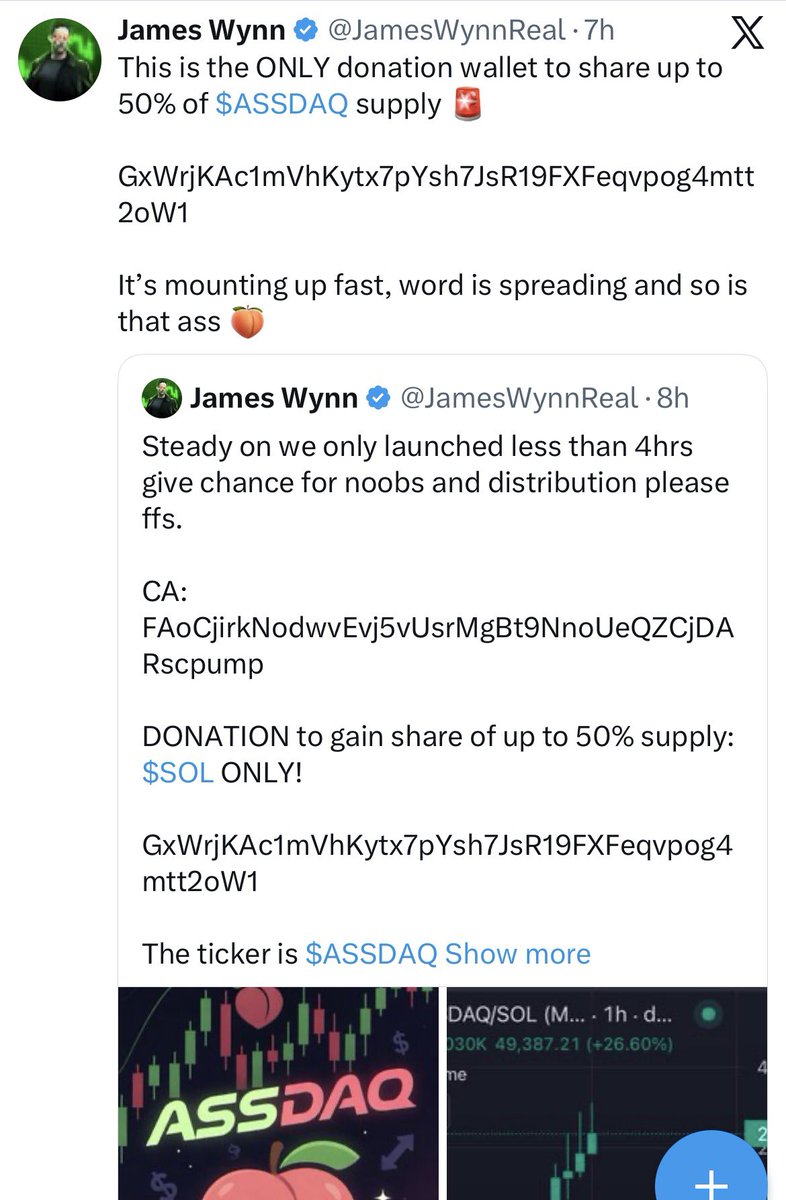Expand quoted tweet with Show more
Image resolution: width=786 pixels, height=1200 pixels.
click(517, 954)
